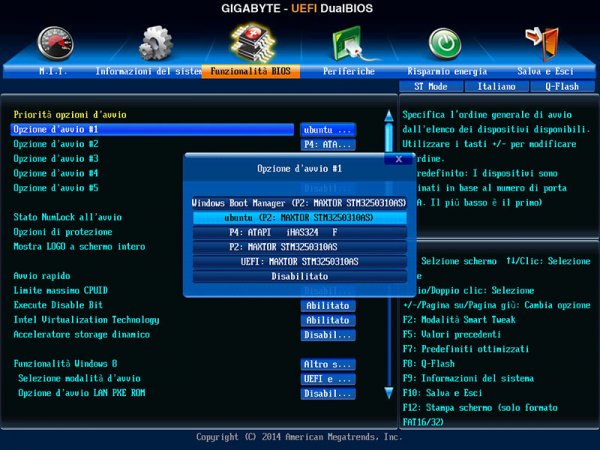Viewport: 600px width, 450px height.
Task: Go to the Periferiche tab
Action: click(x=349, y=71)
